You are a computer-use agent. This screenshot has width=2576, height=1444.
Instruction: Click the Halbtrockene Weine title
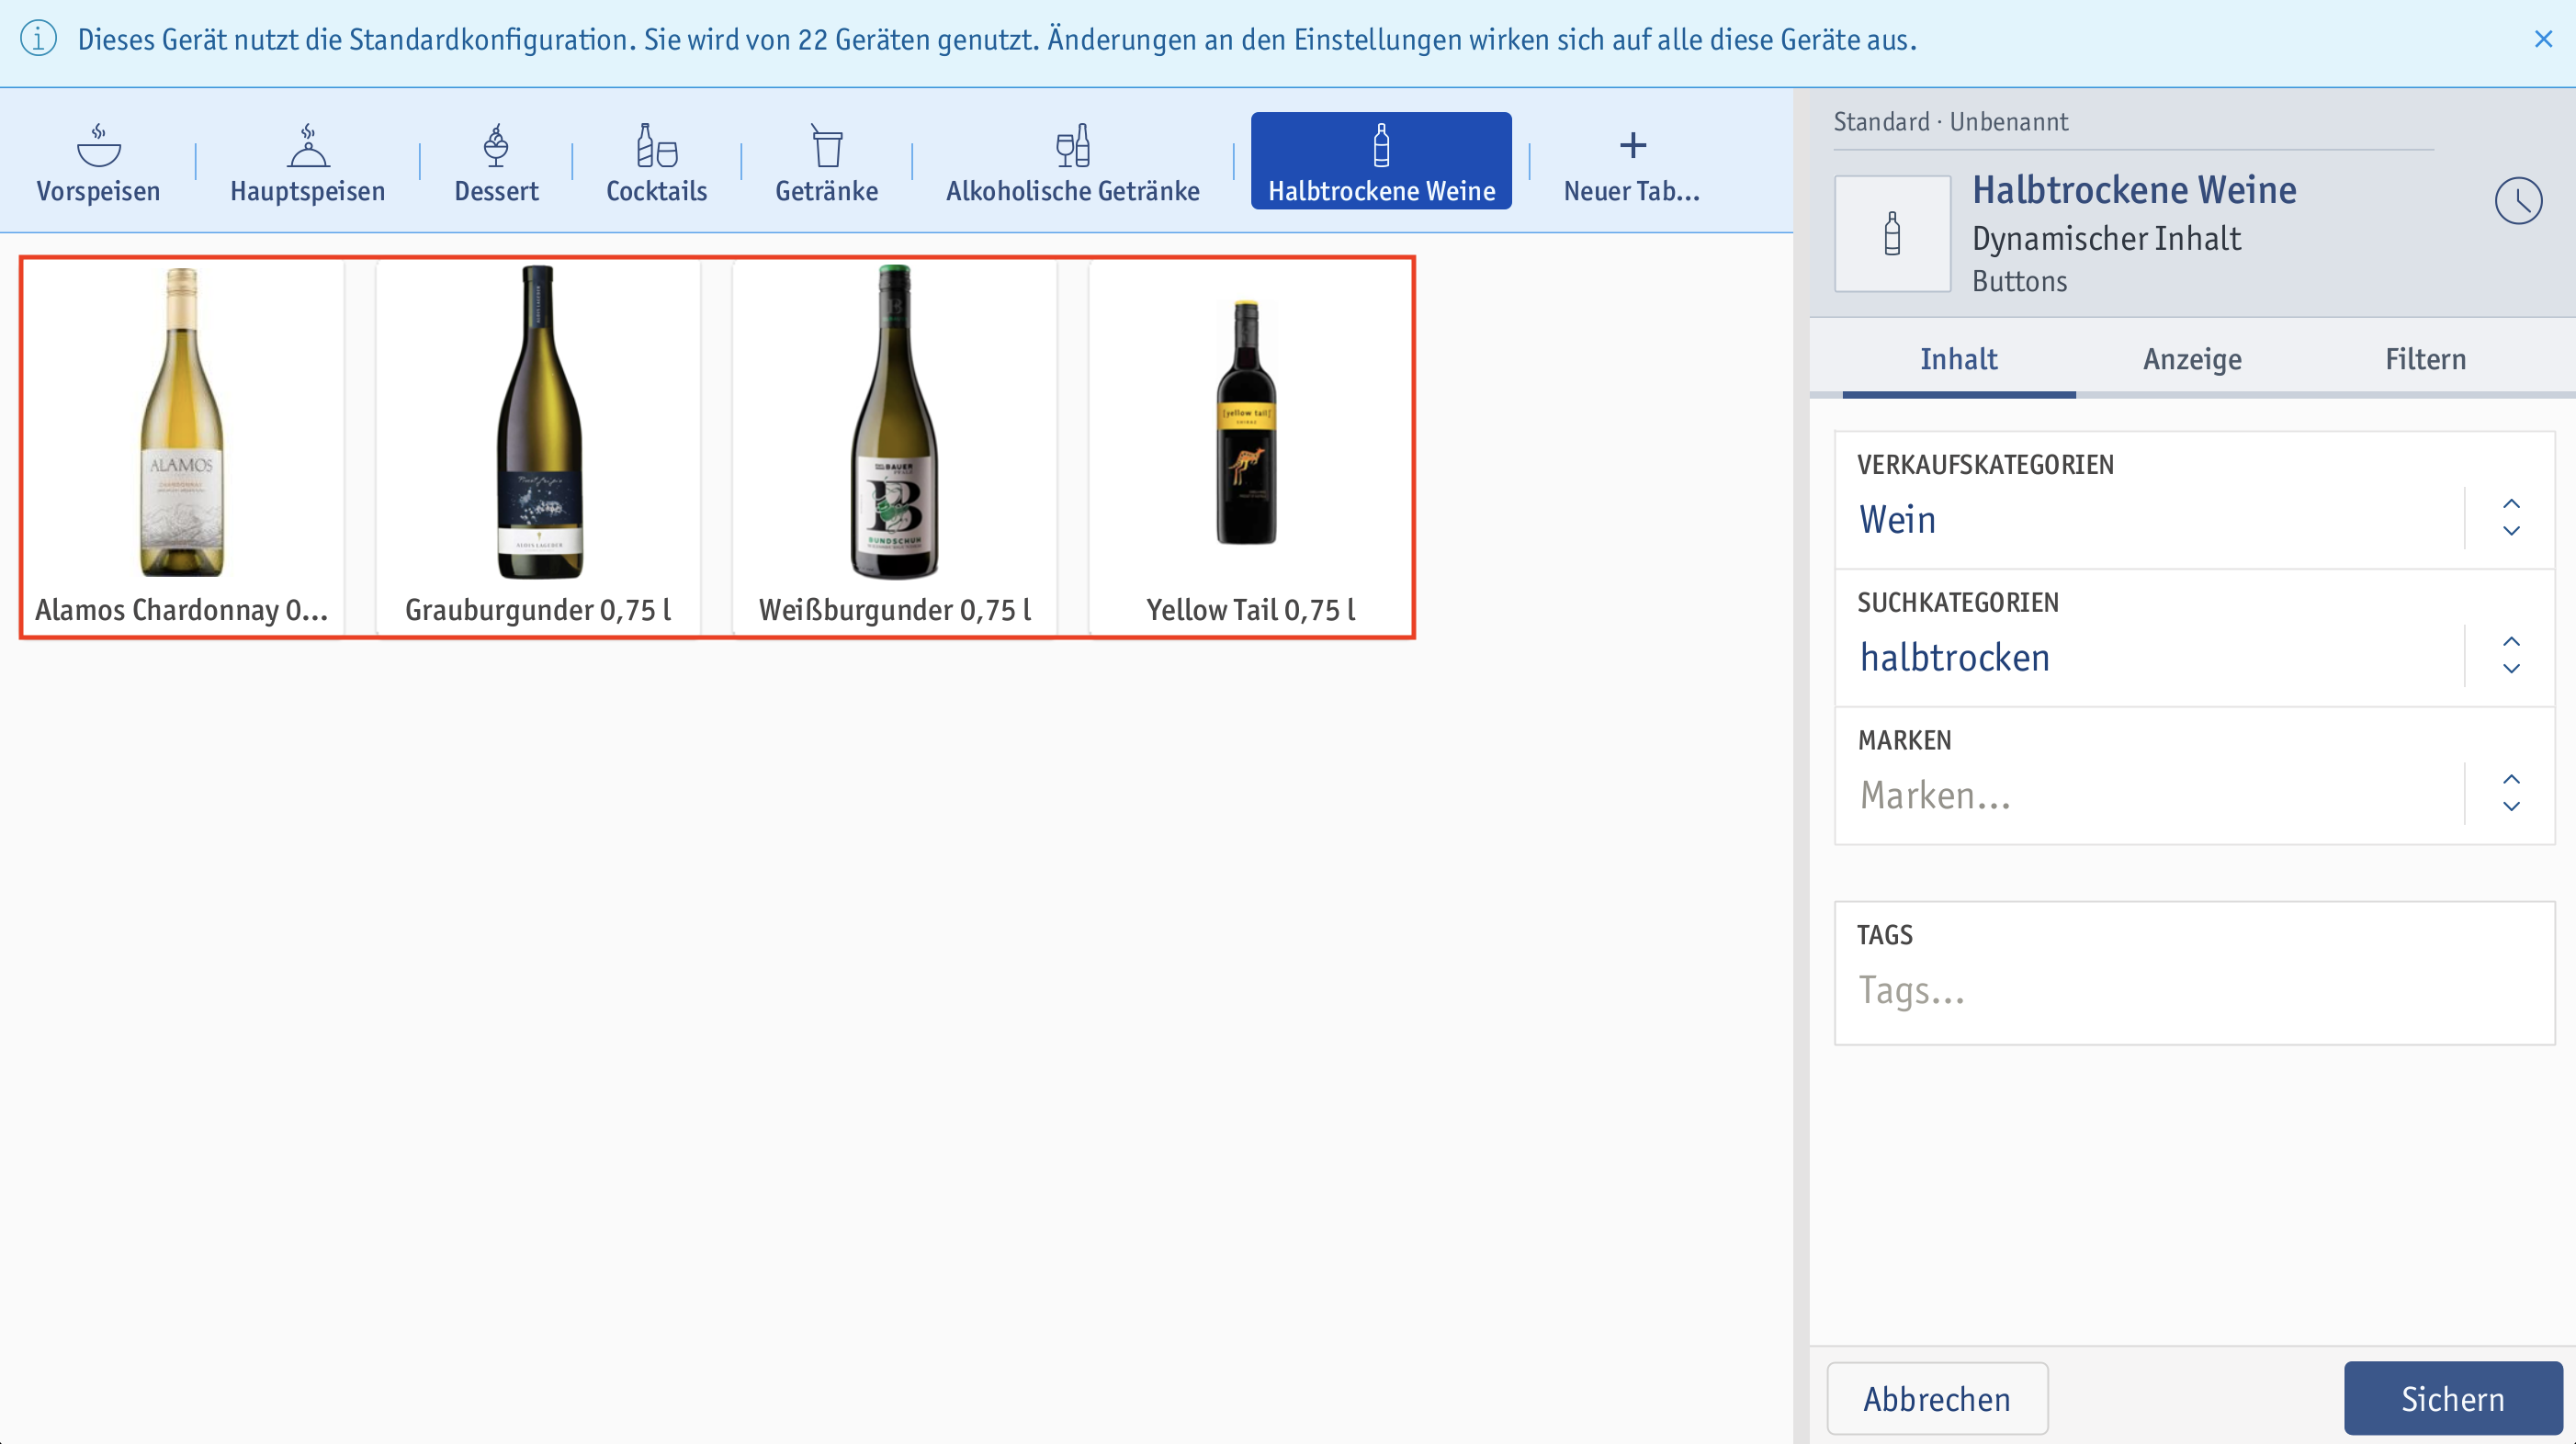pyautogui.click(x=2134, y=190)
